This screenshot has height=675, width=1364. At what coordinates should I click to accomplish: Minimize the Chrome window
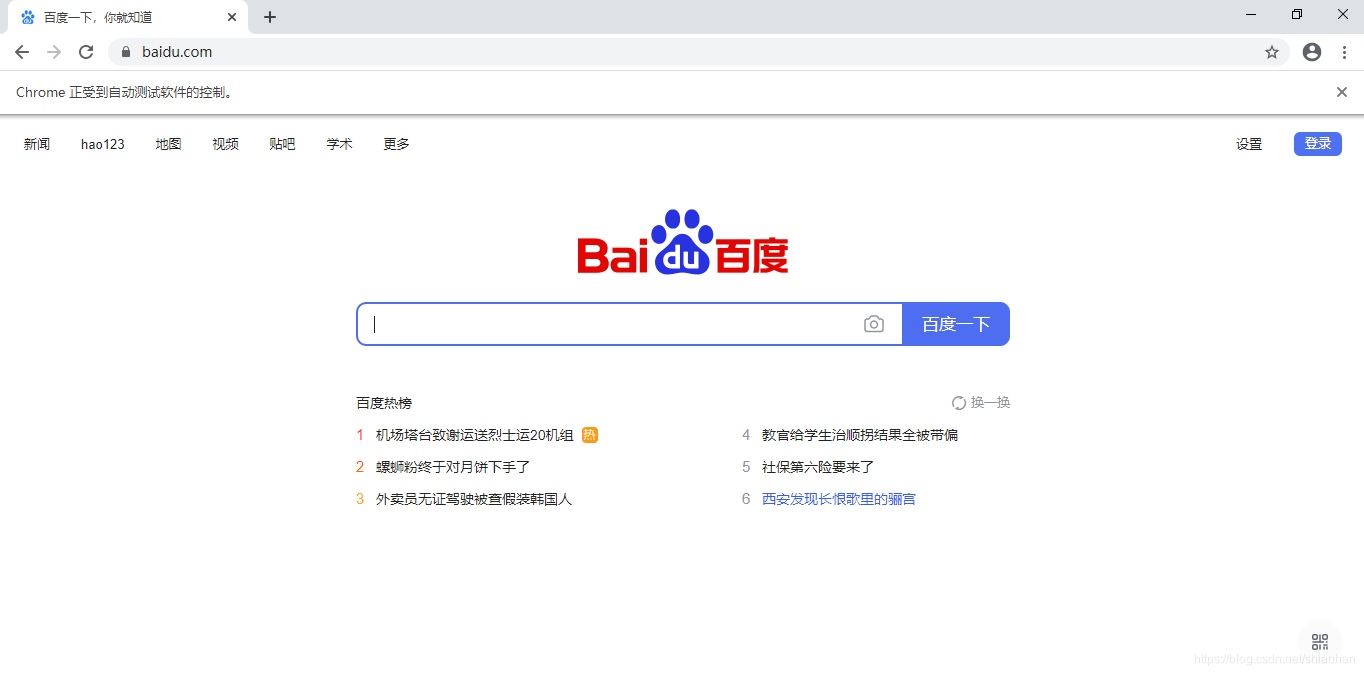1251,14
